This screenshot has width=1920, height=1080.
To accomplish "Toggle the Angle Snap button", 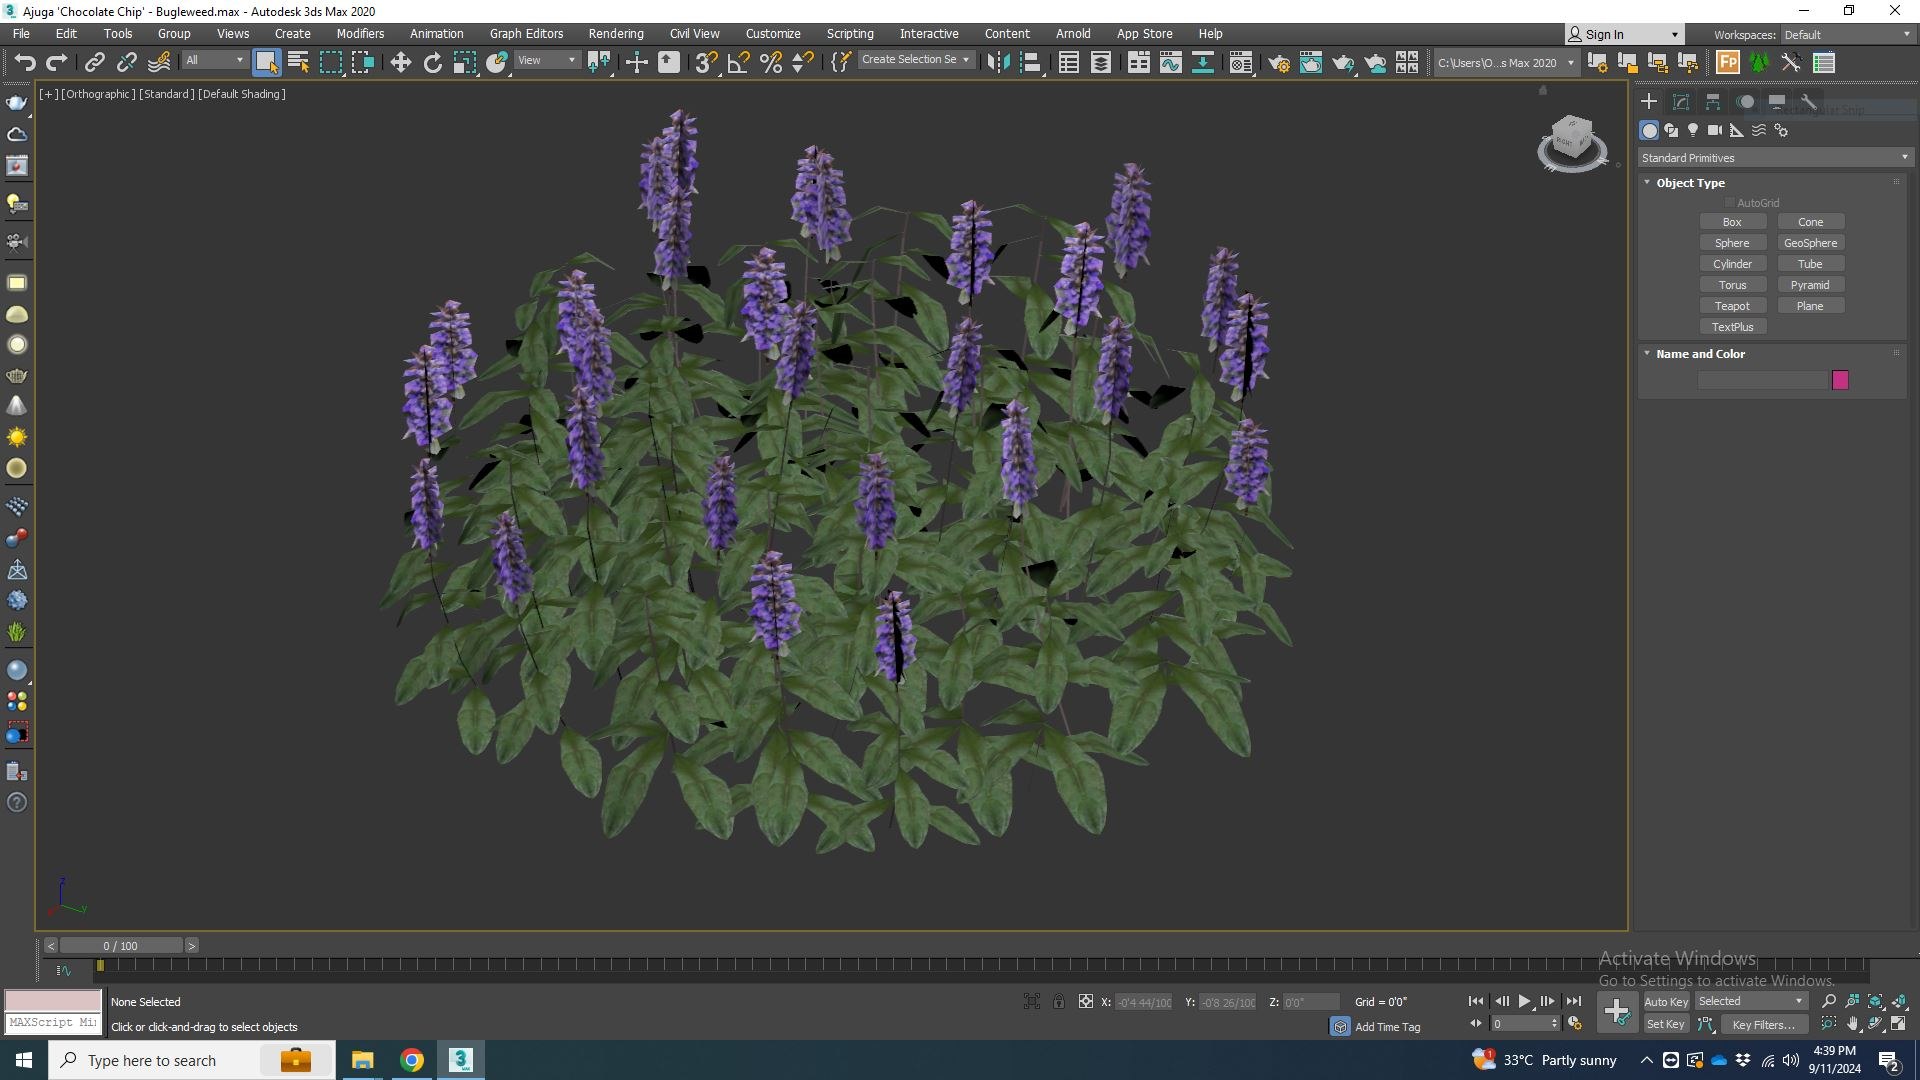I will [738, 63].
